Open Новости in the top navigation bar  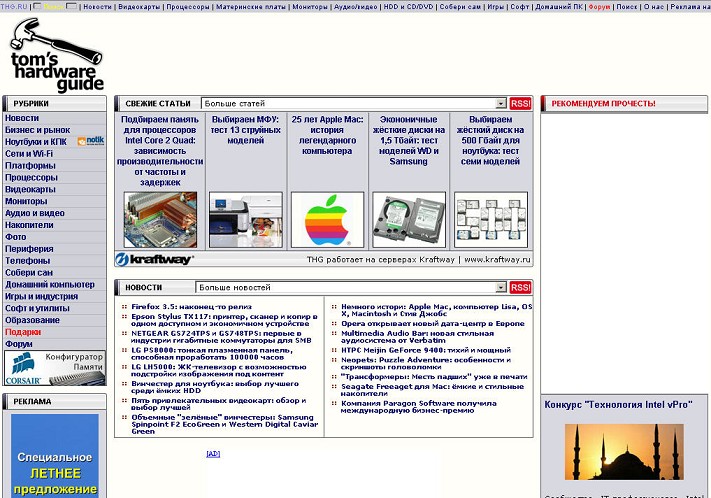pos(97,7)
